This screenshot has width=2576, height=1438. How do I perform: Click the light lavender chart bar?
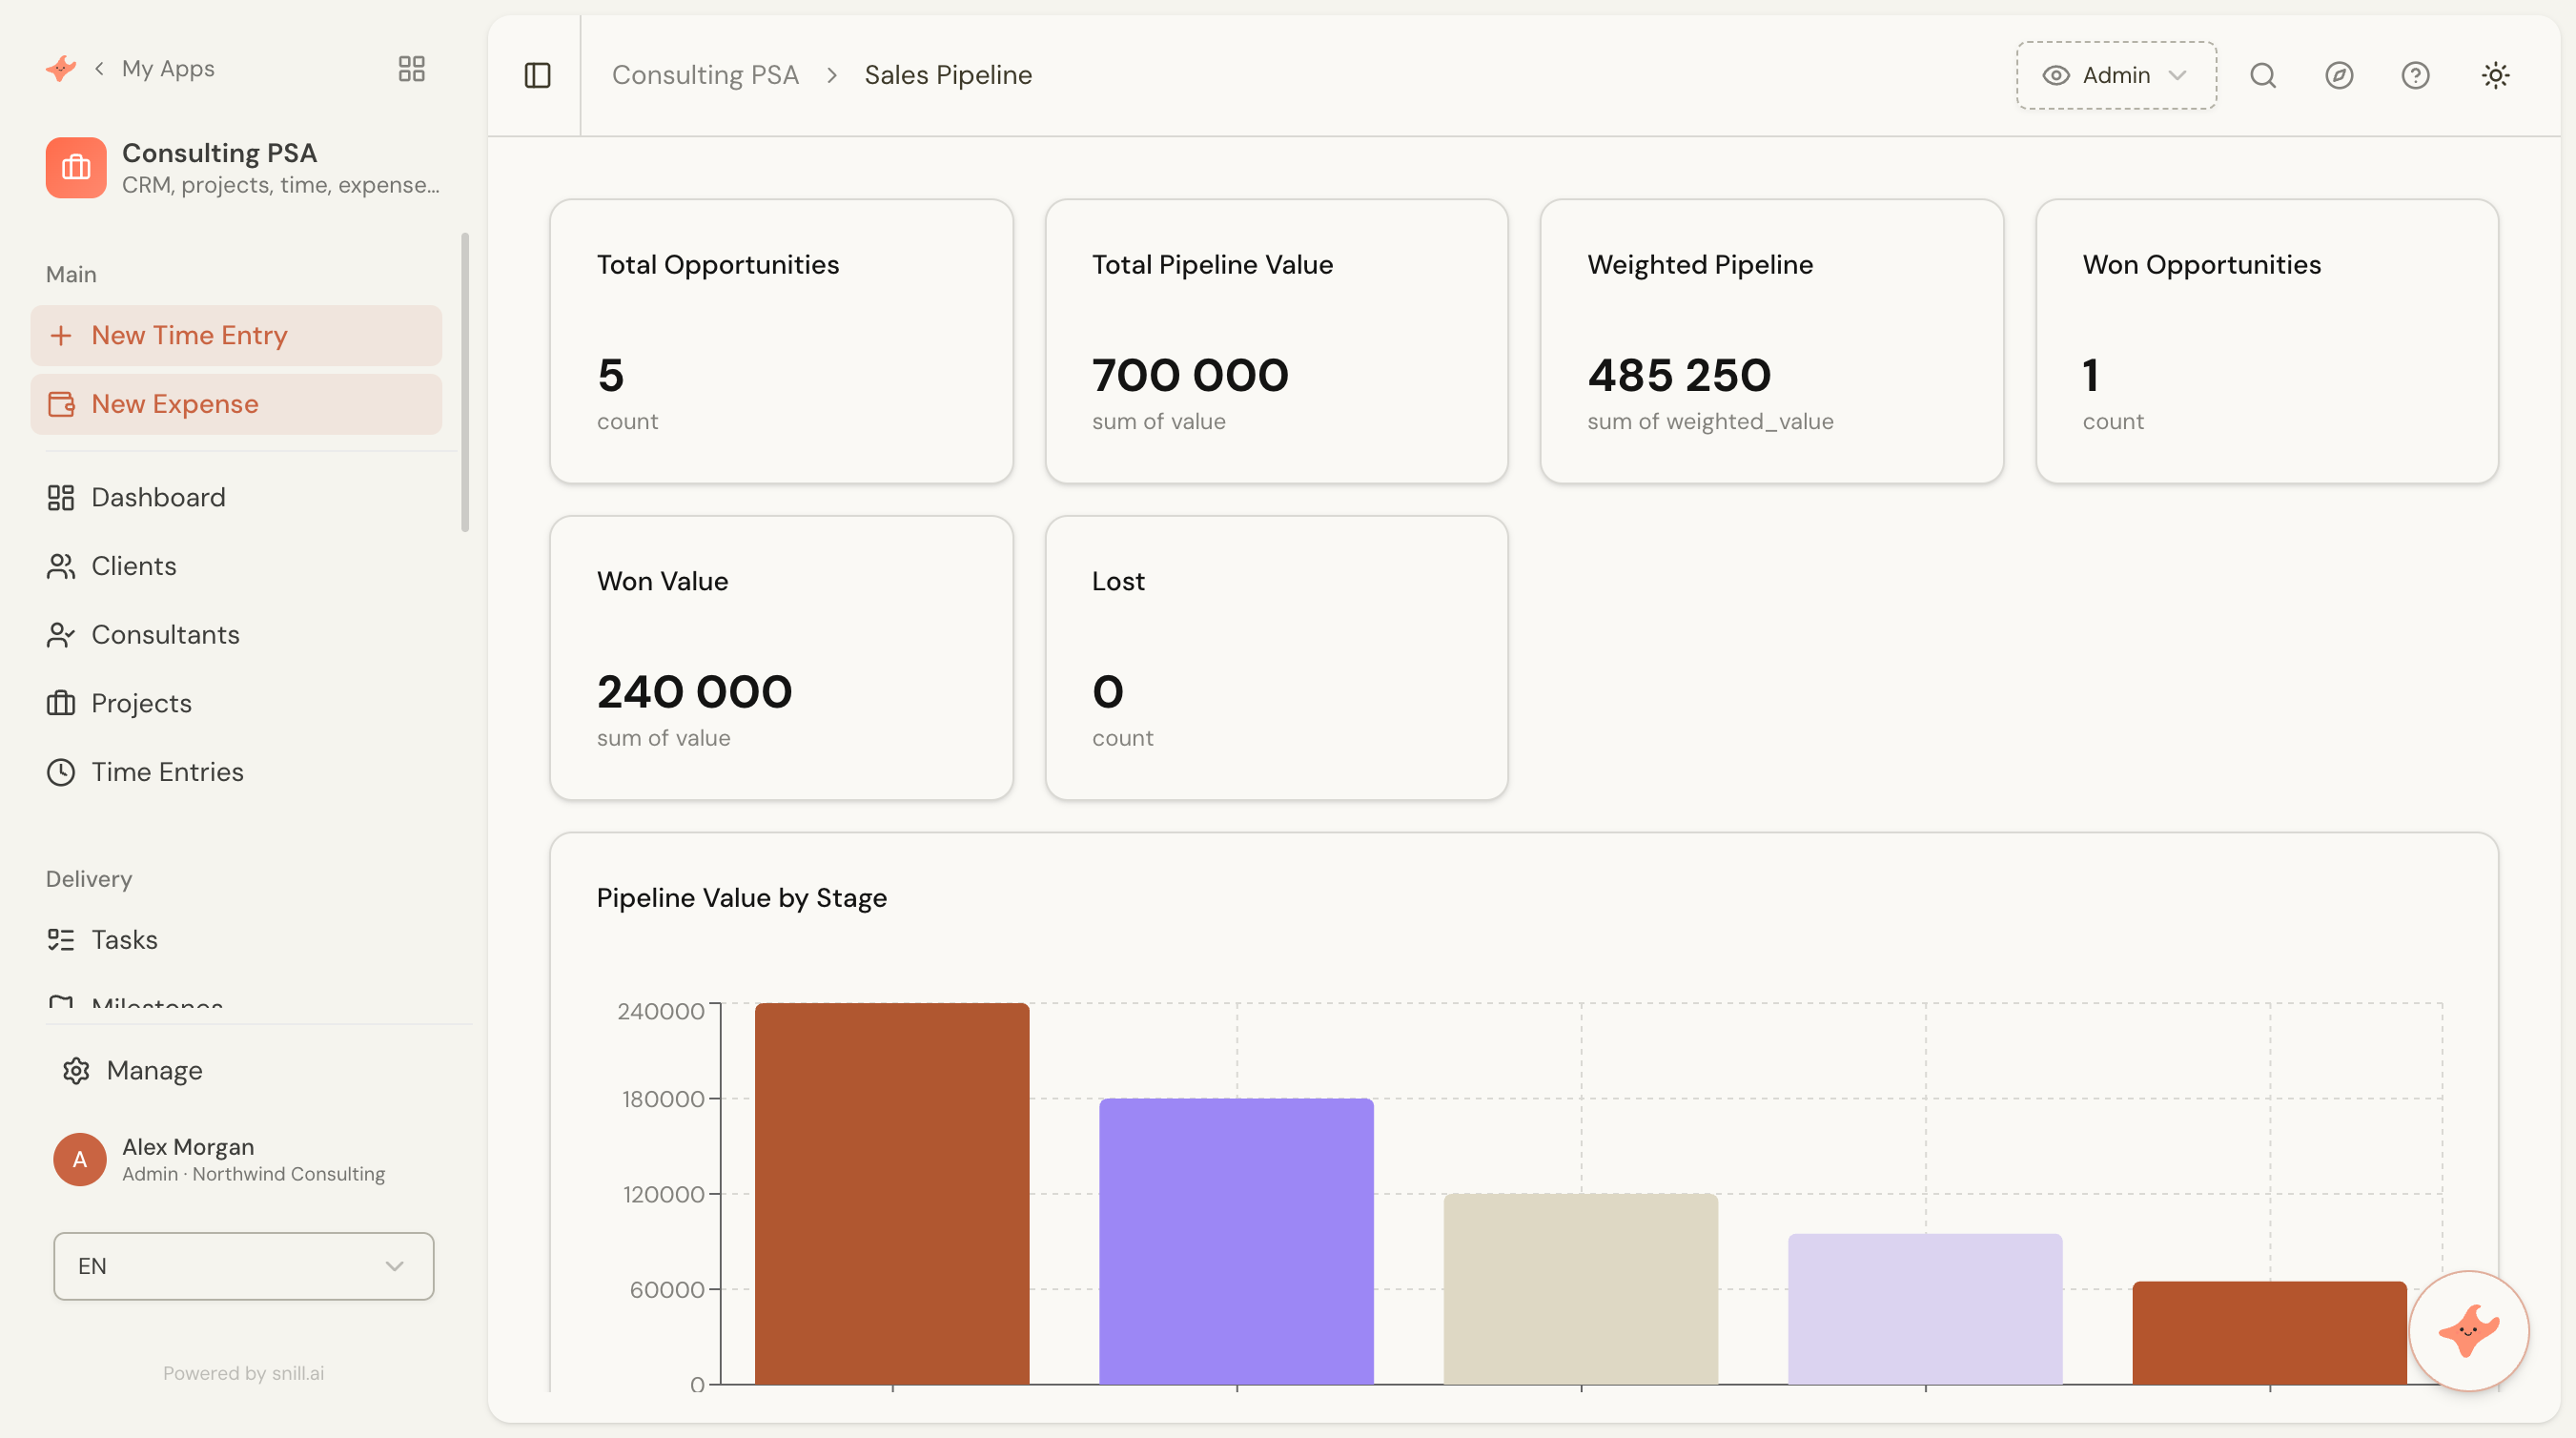[1925, 1309]
